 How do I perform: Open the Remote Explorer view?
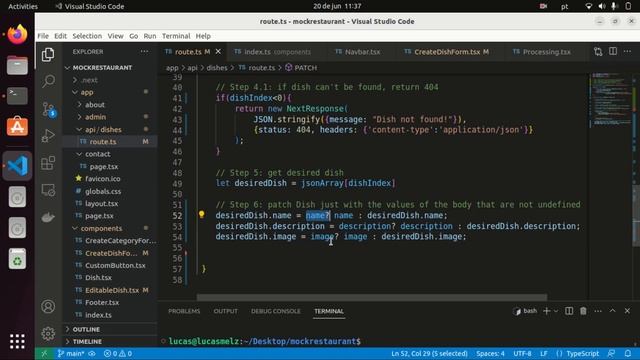coord(48,190)
